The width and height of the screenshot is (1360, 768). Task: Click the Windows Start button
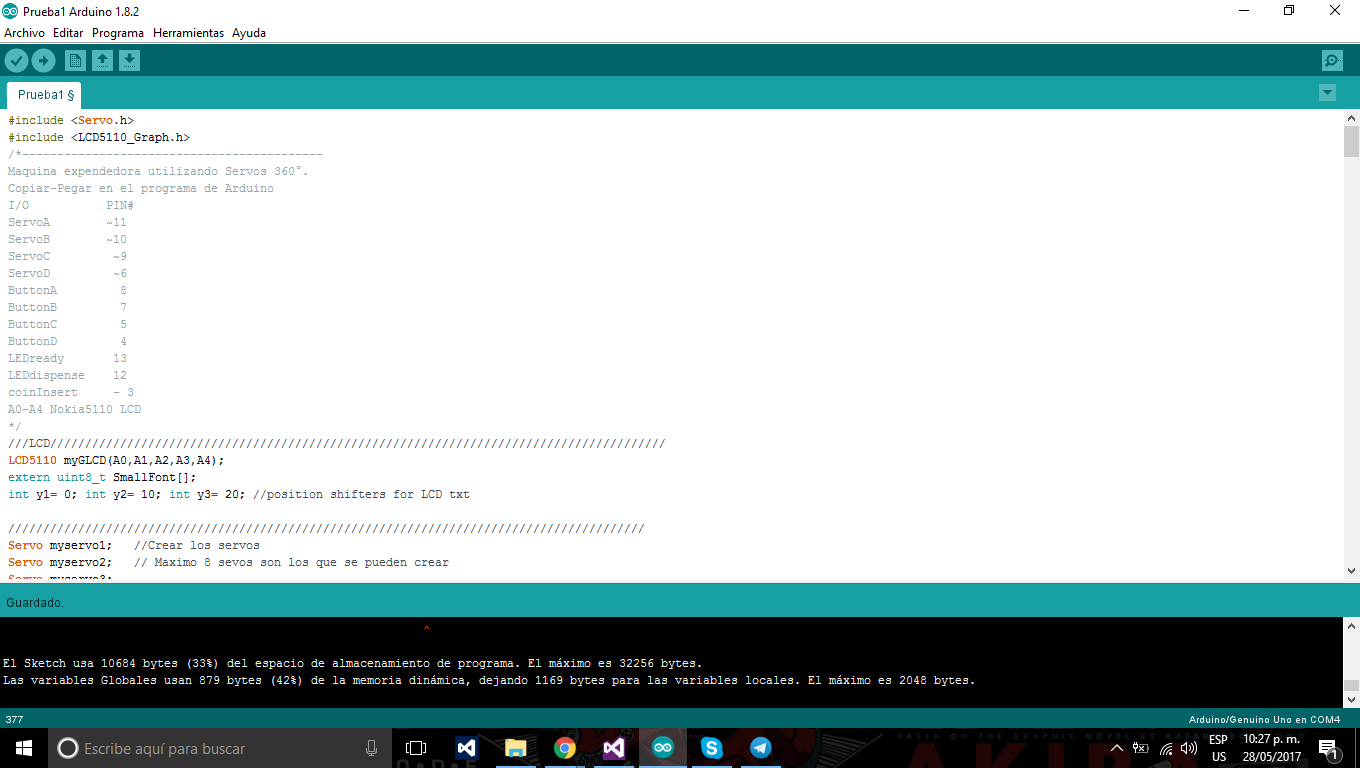point(24,748)
